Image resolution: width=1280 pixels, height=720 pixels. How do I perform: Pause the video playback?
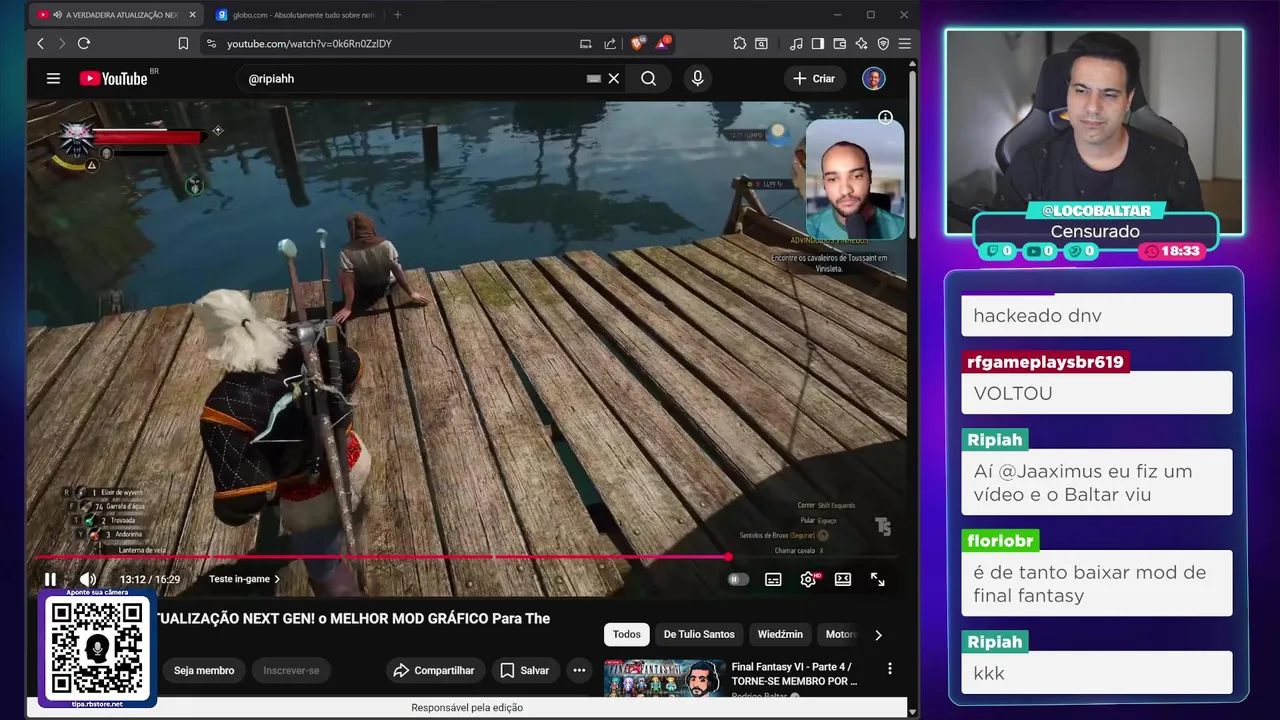(x=50, y=579)
